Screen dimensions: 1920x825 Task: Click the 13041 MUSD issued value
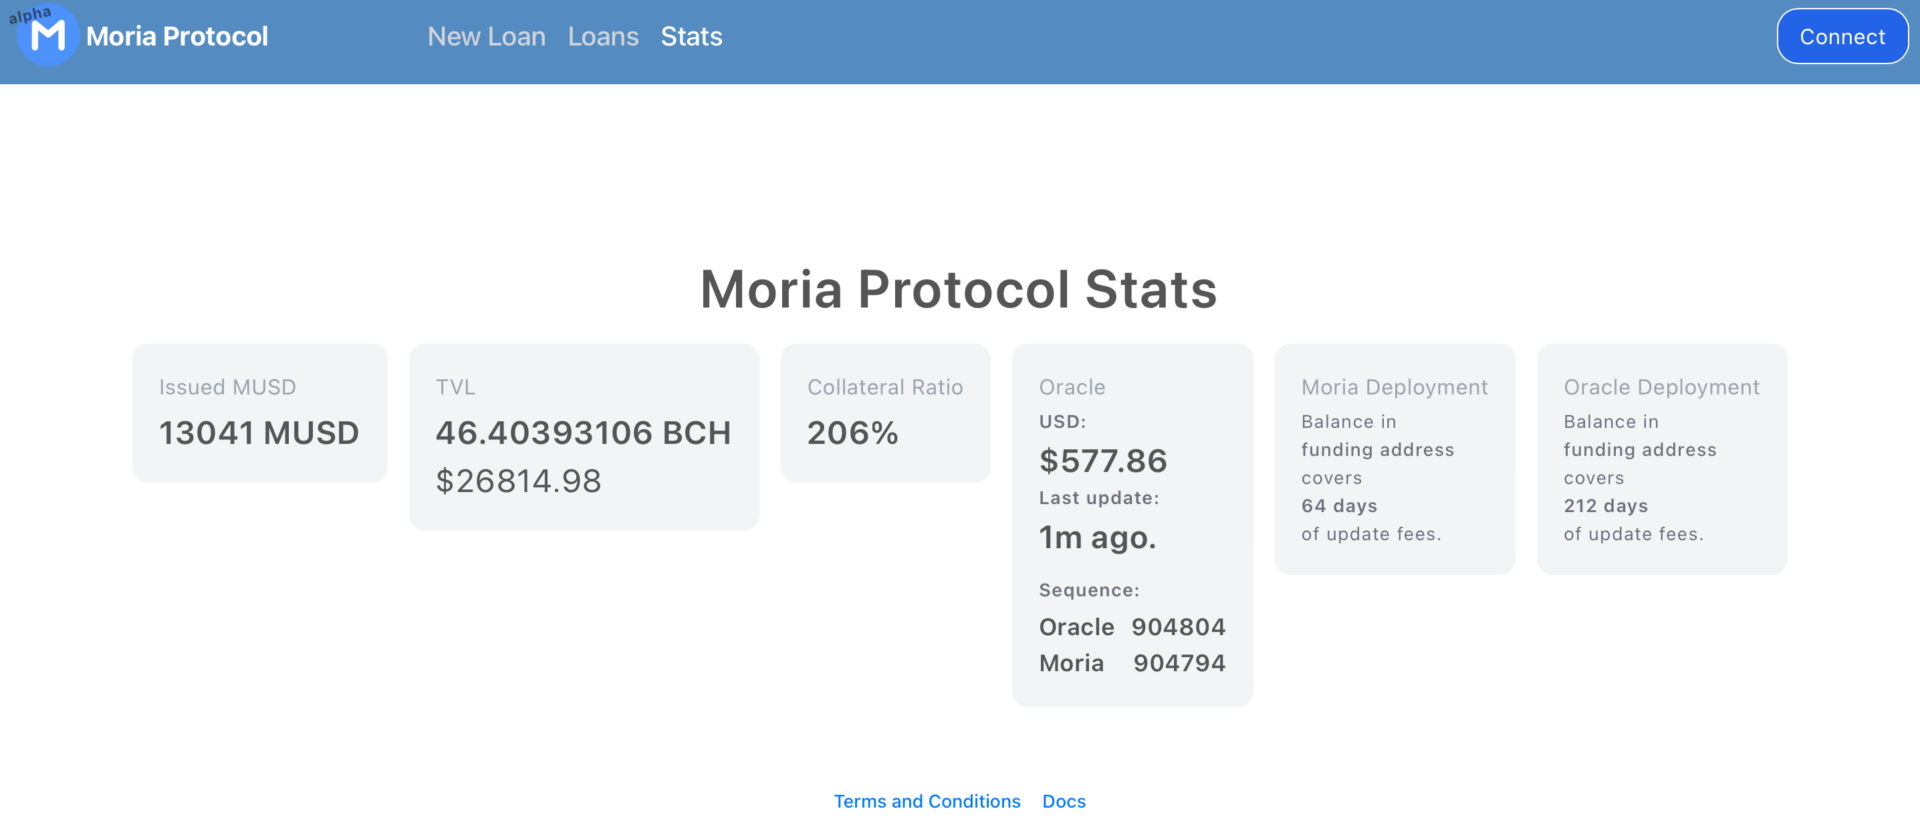[259, 433]
